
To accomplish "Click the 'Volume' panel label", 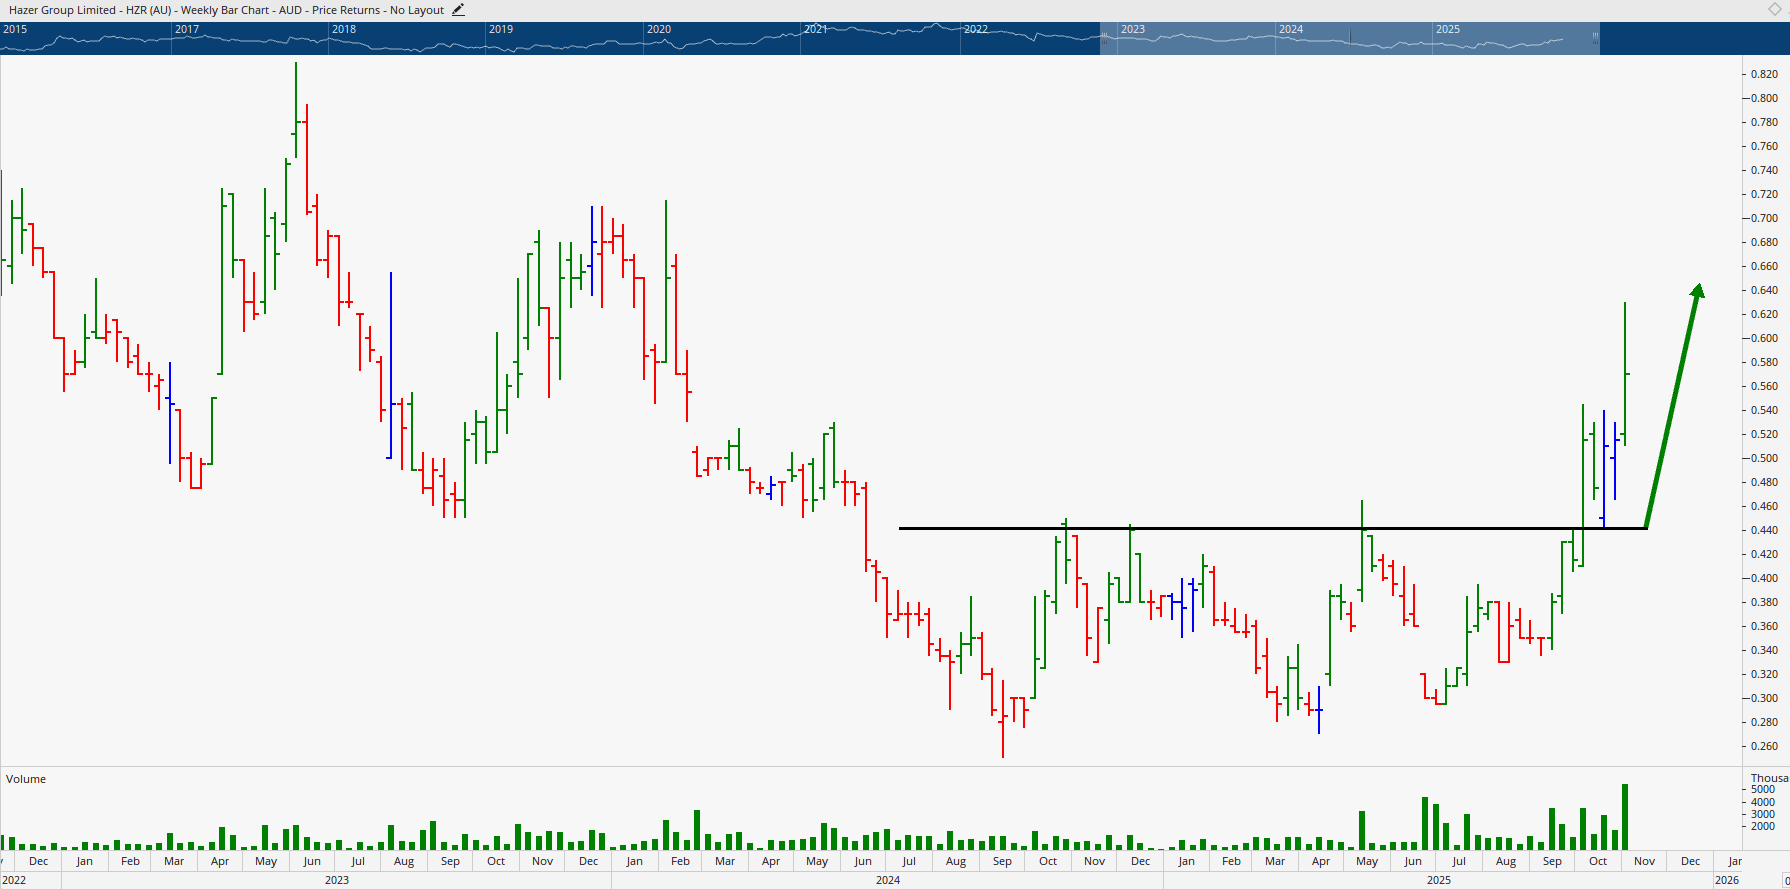I will point(26,779).
